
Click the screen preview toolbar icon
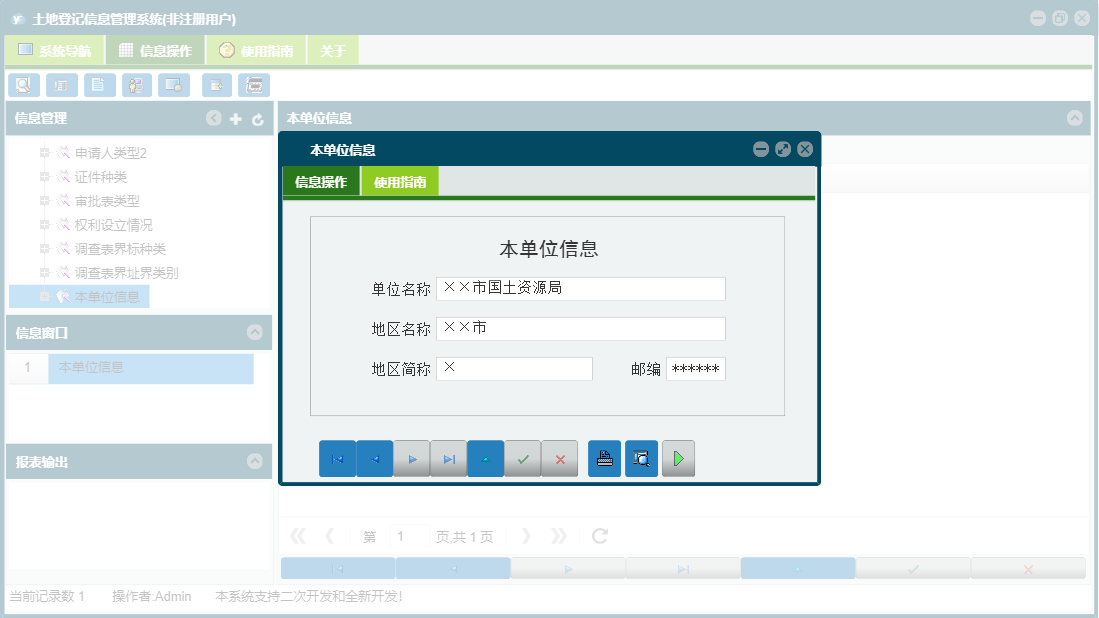(x=174, y=85)
